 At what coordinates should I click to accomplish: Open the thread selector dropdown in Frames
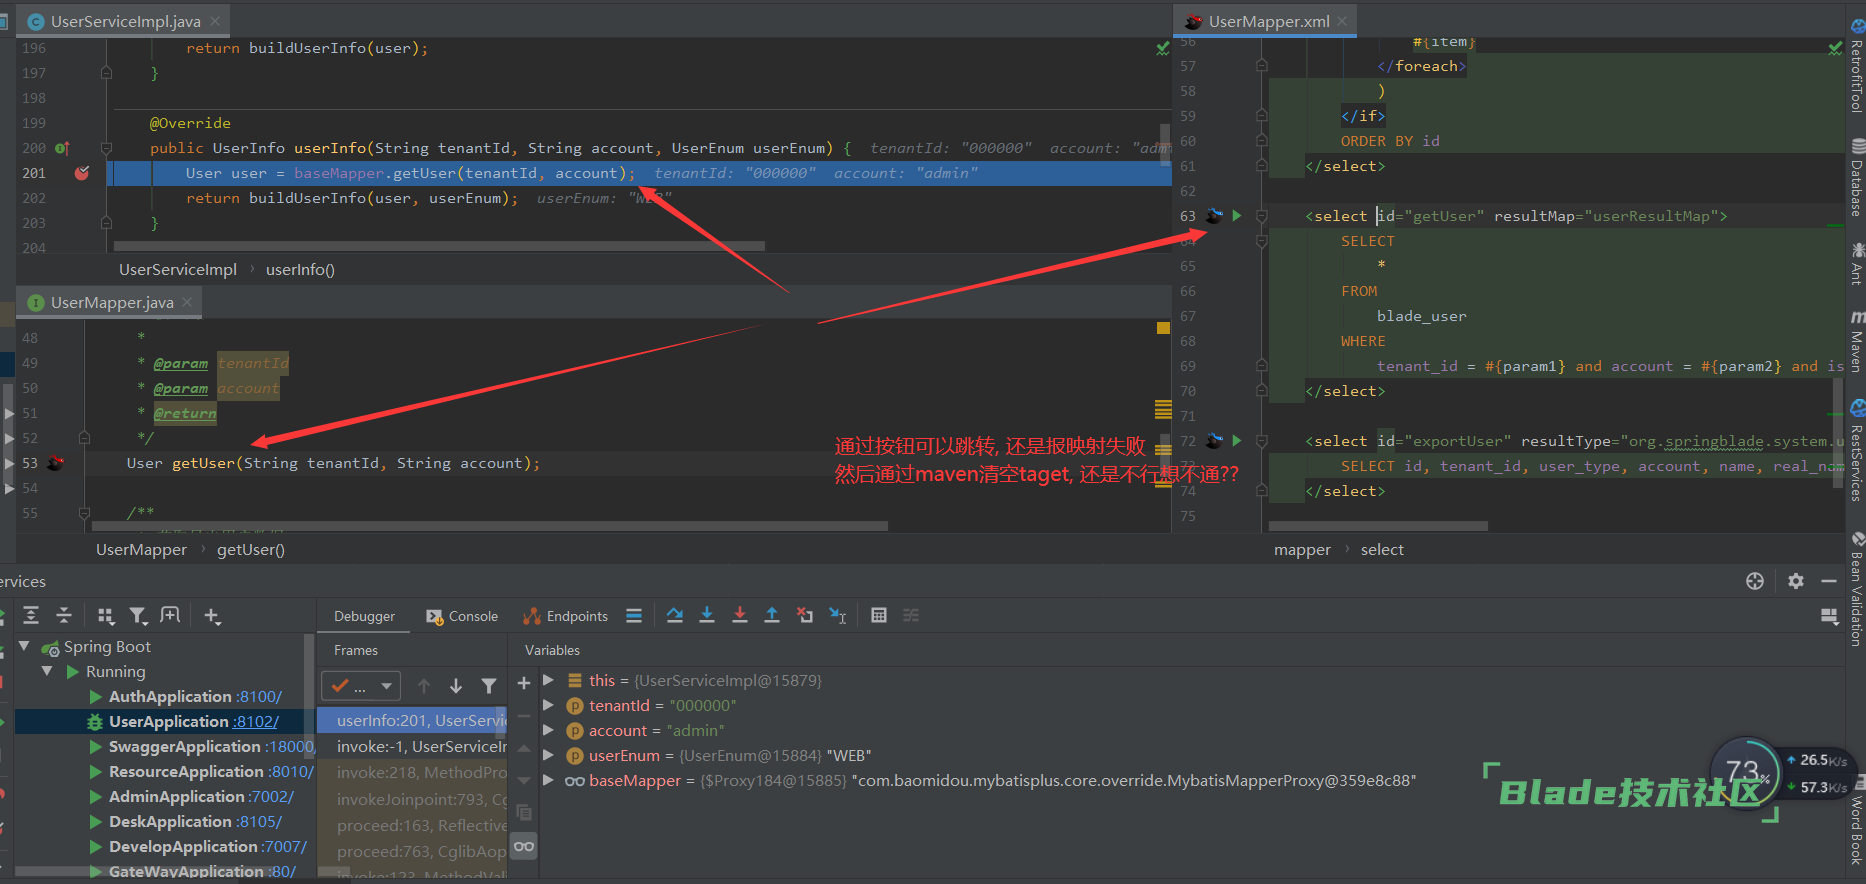(361, 685)
